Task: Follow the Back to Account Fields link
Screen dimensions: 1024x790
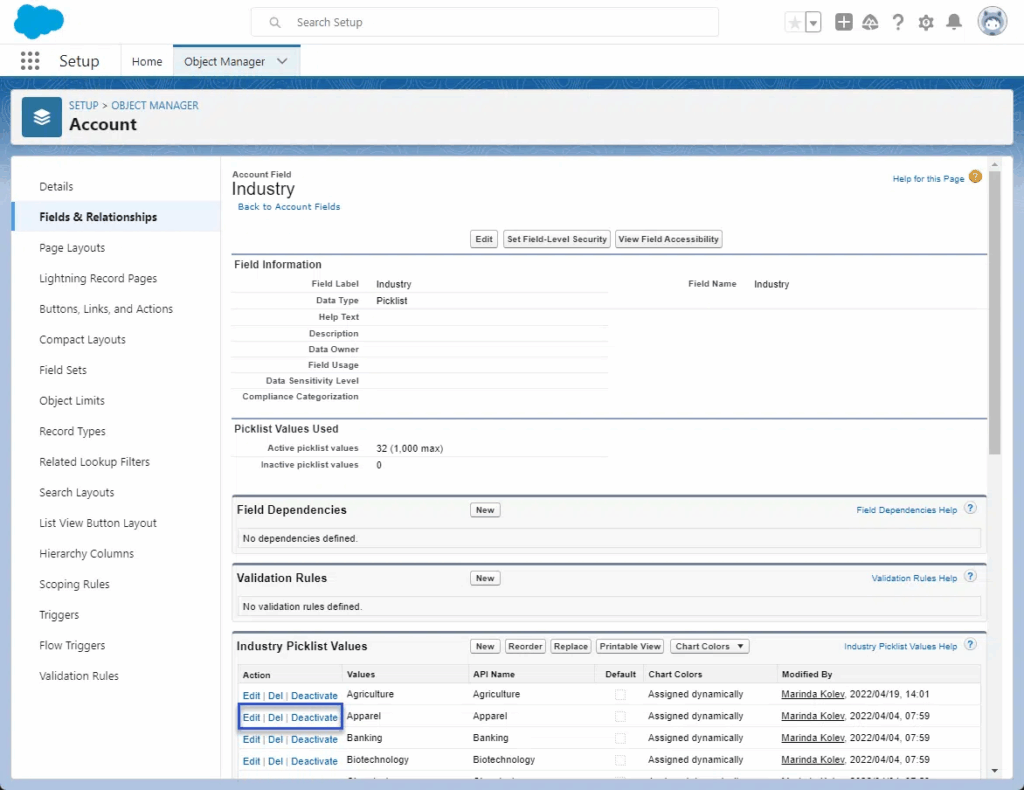Action: (289, 207)
